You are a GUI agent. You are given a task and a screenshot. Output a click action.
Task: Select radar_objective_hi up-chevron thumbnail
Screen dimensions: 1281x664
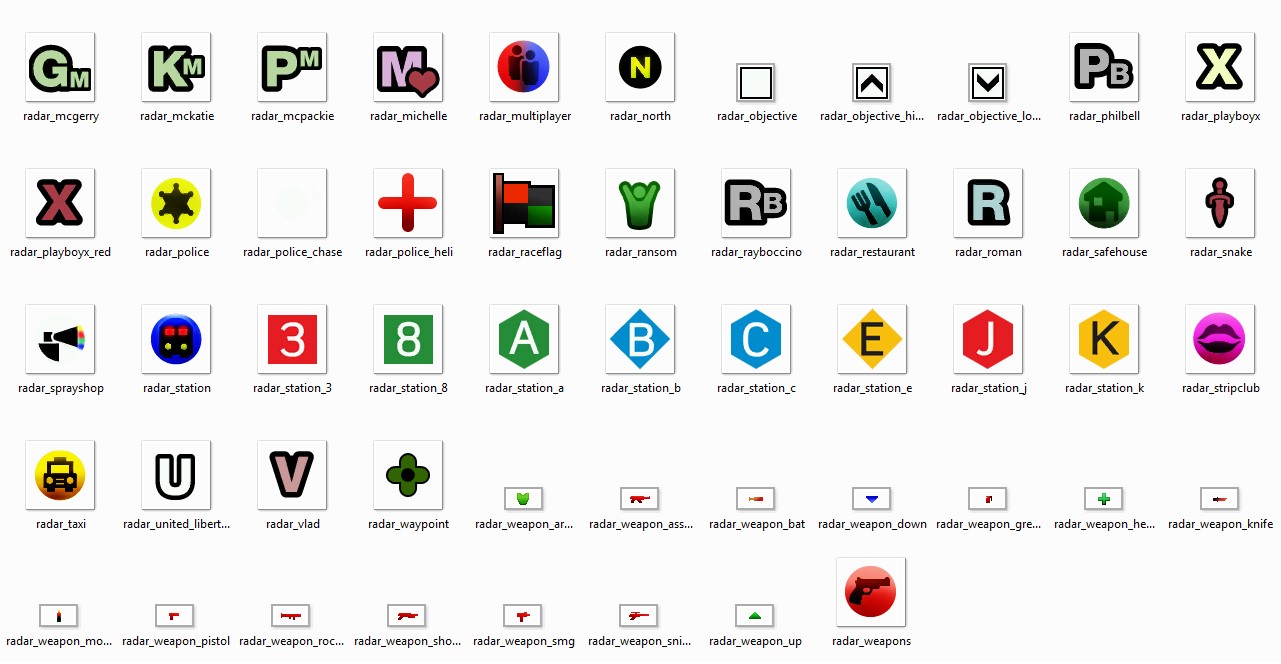pyautogui.click(x=872, y=83)
